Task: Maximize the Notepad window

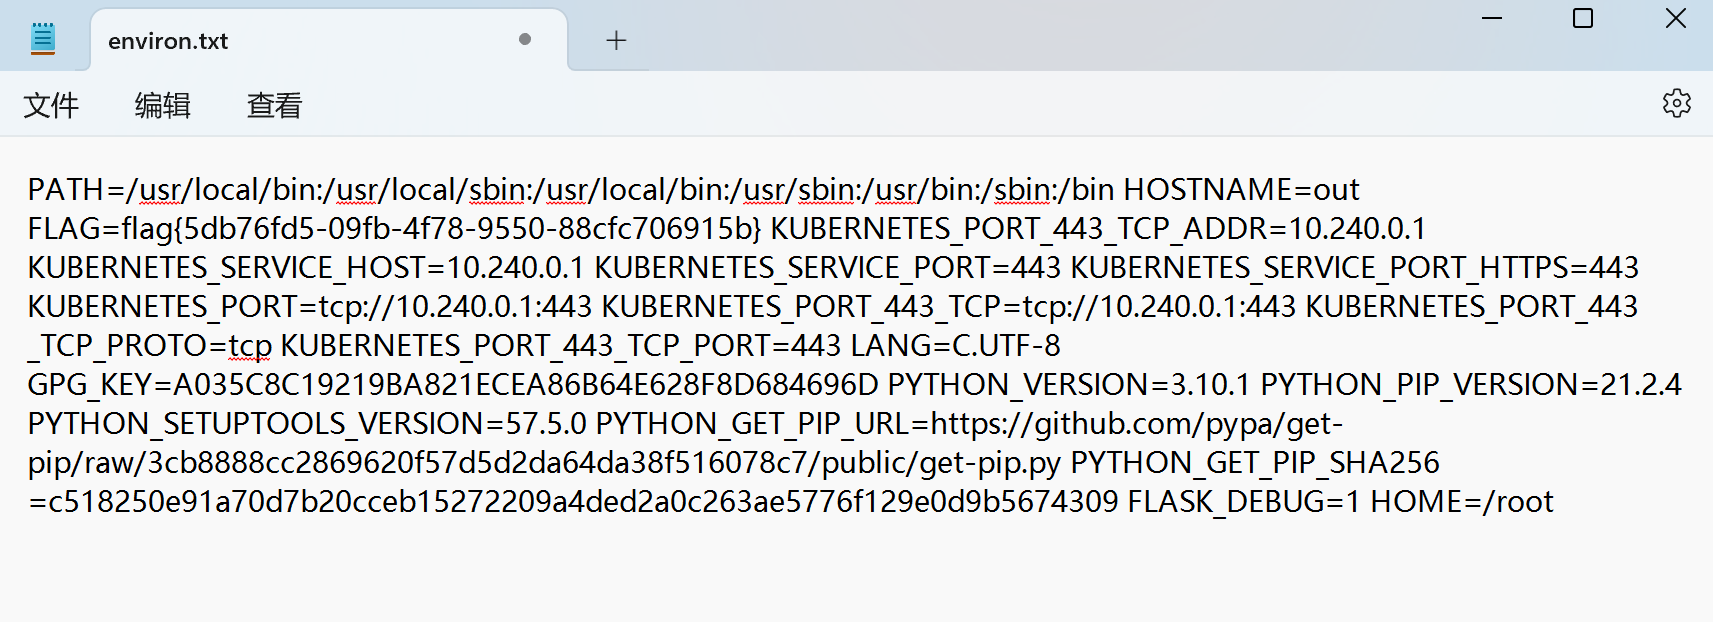Action: click(1583, 19)
